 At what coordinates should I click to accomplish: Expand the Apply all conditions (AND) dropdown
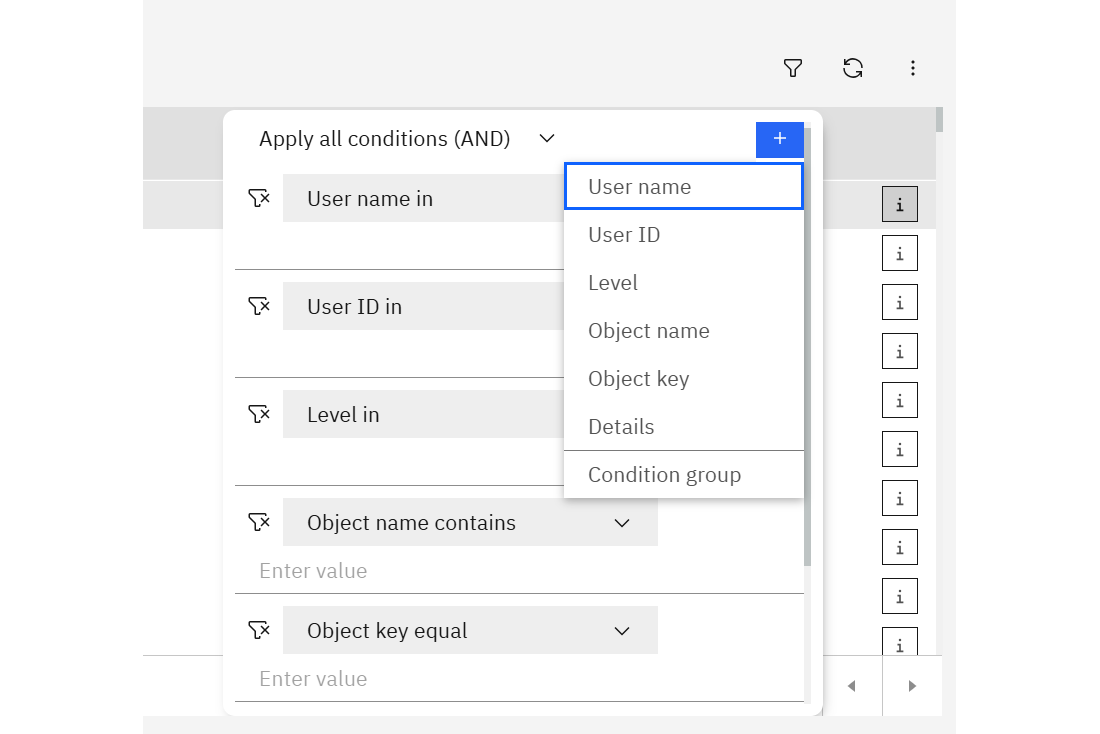point(546,139)
